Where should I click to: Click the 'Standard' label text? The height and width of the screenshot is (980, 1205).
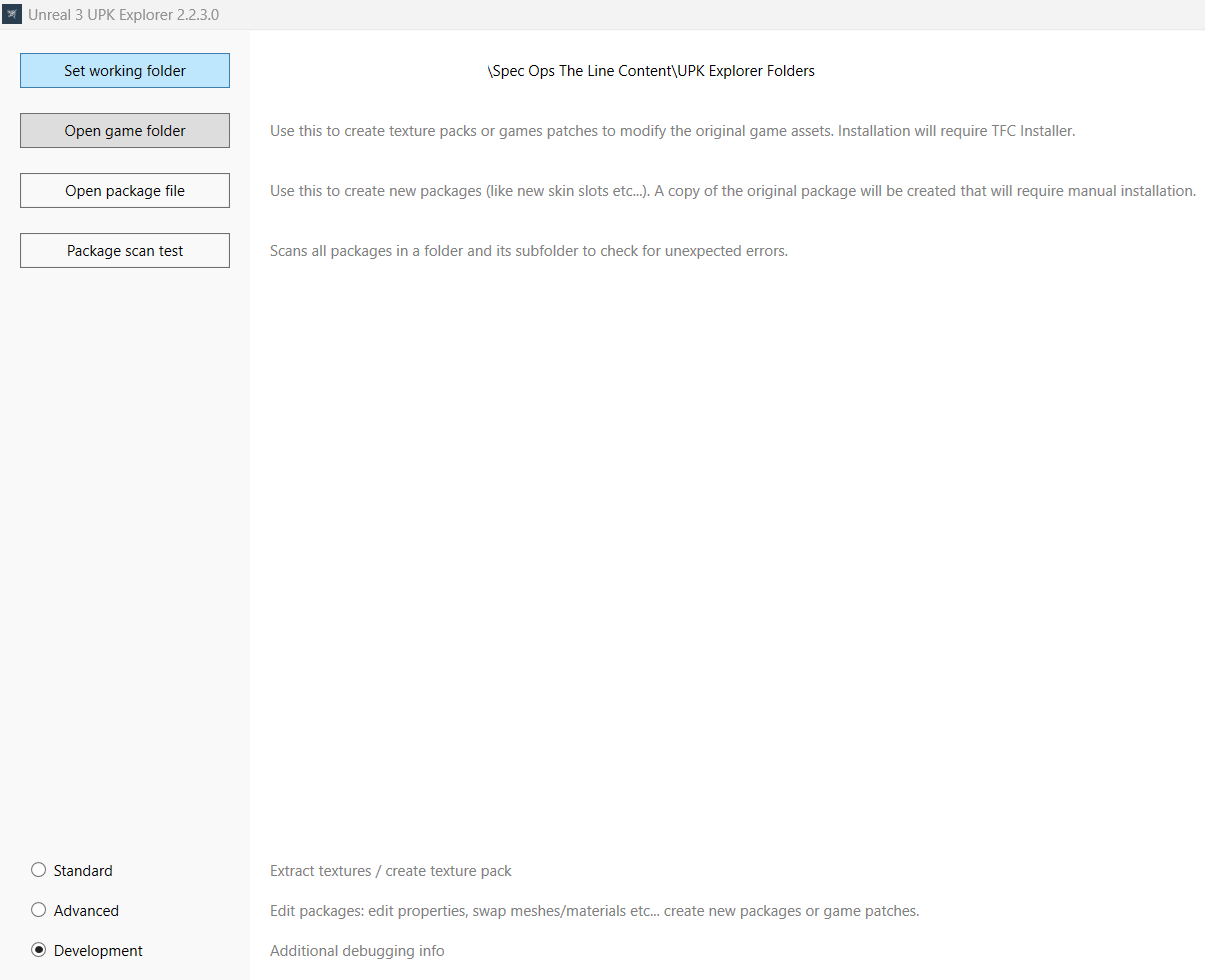[x=83, y=871]
